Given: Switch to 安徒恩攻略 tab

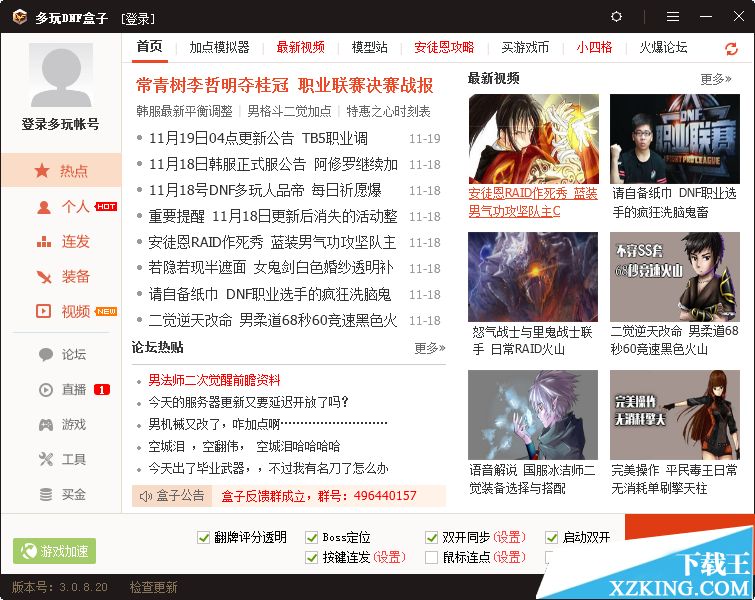Looking at the screenshot, I should pos(444,47).
